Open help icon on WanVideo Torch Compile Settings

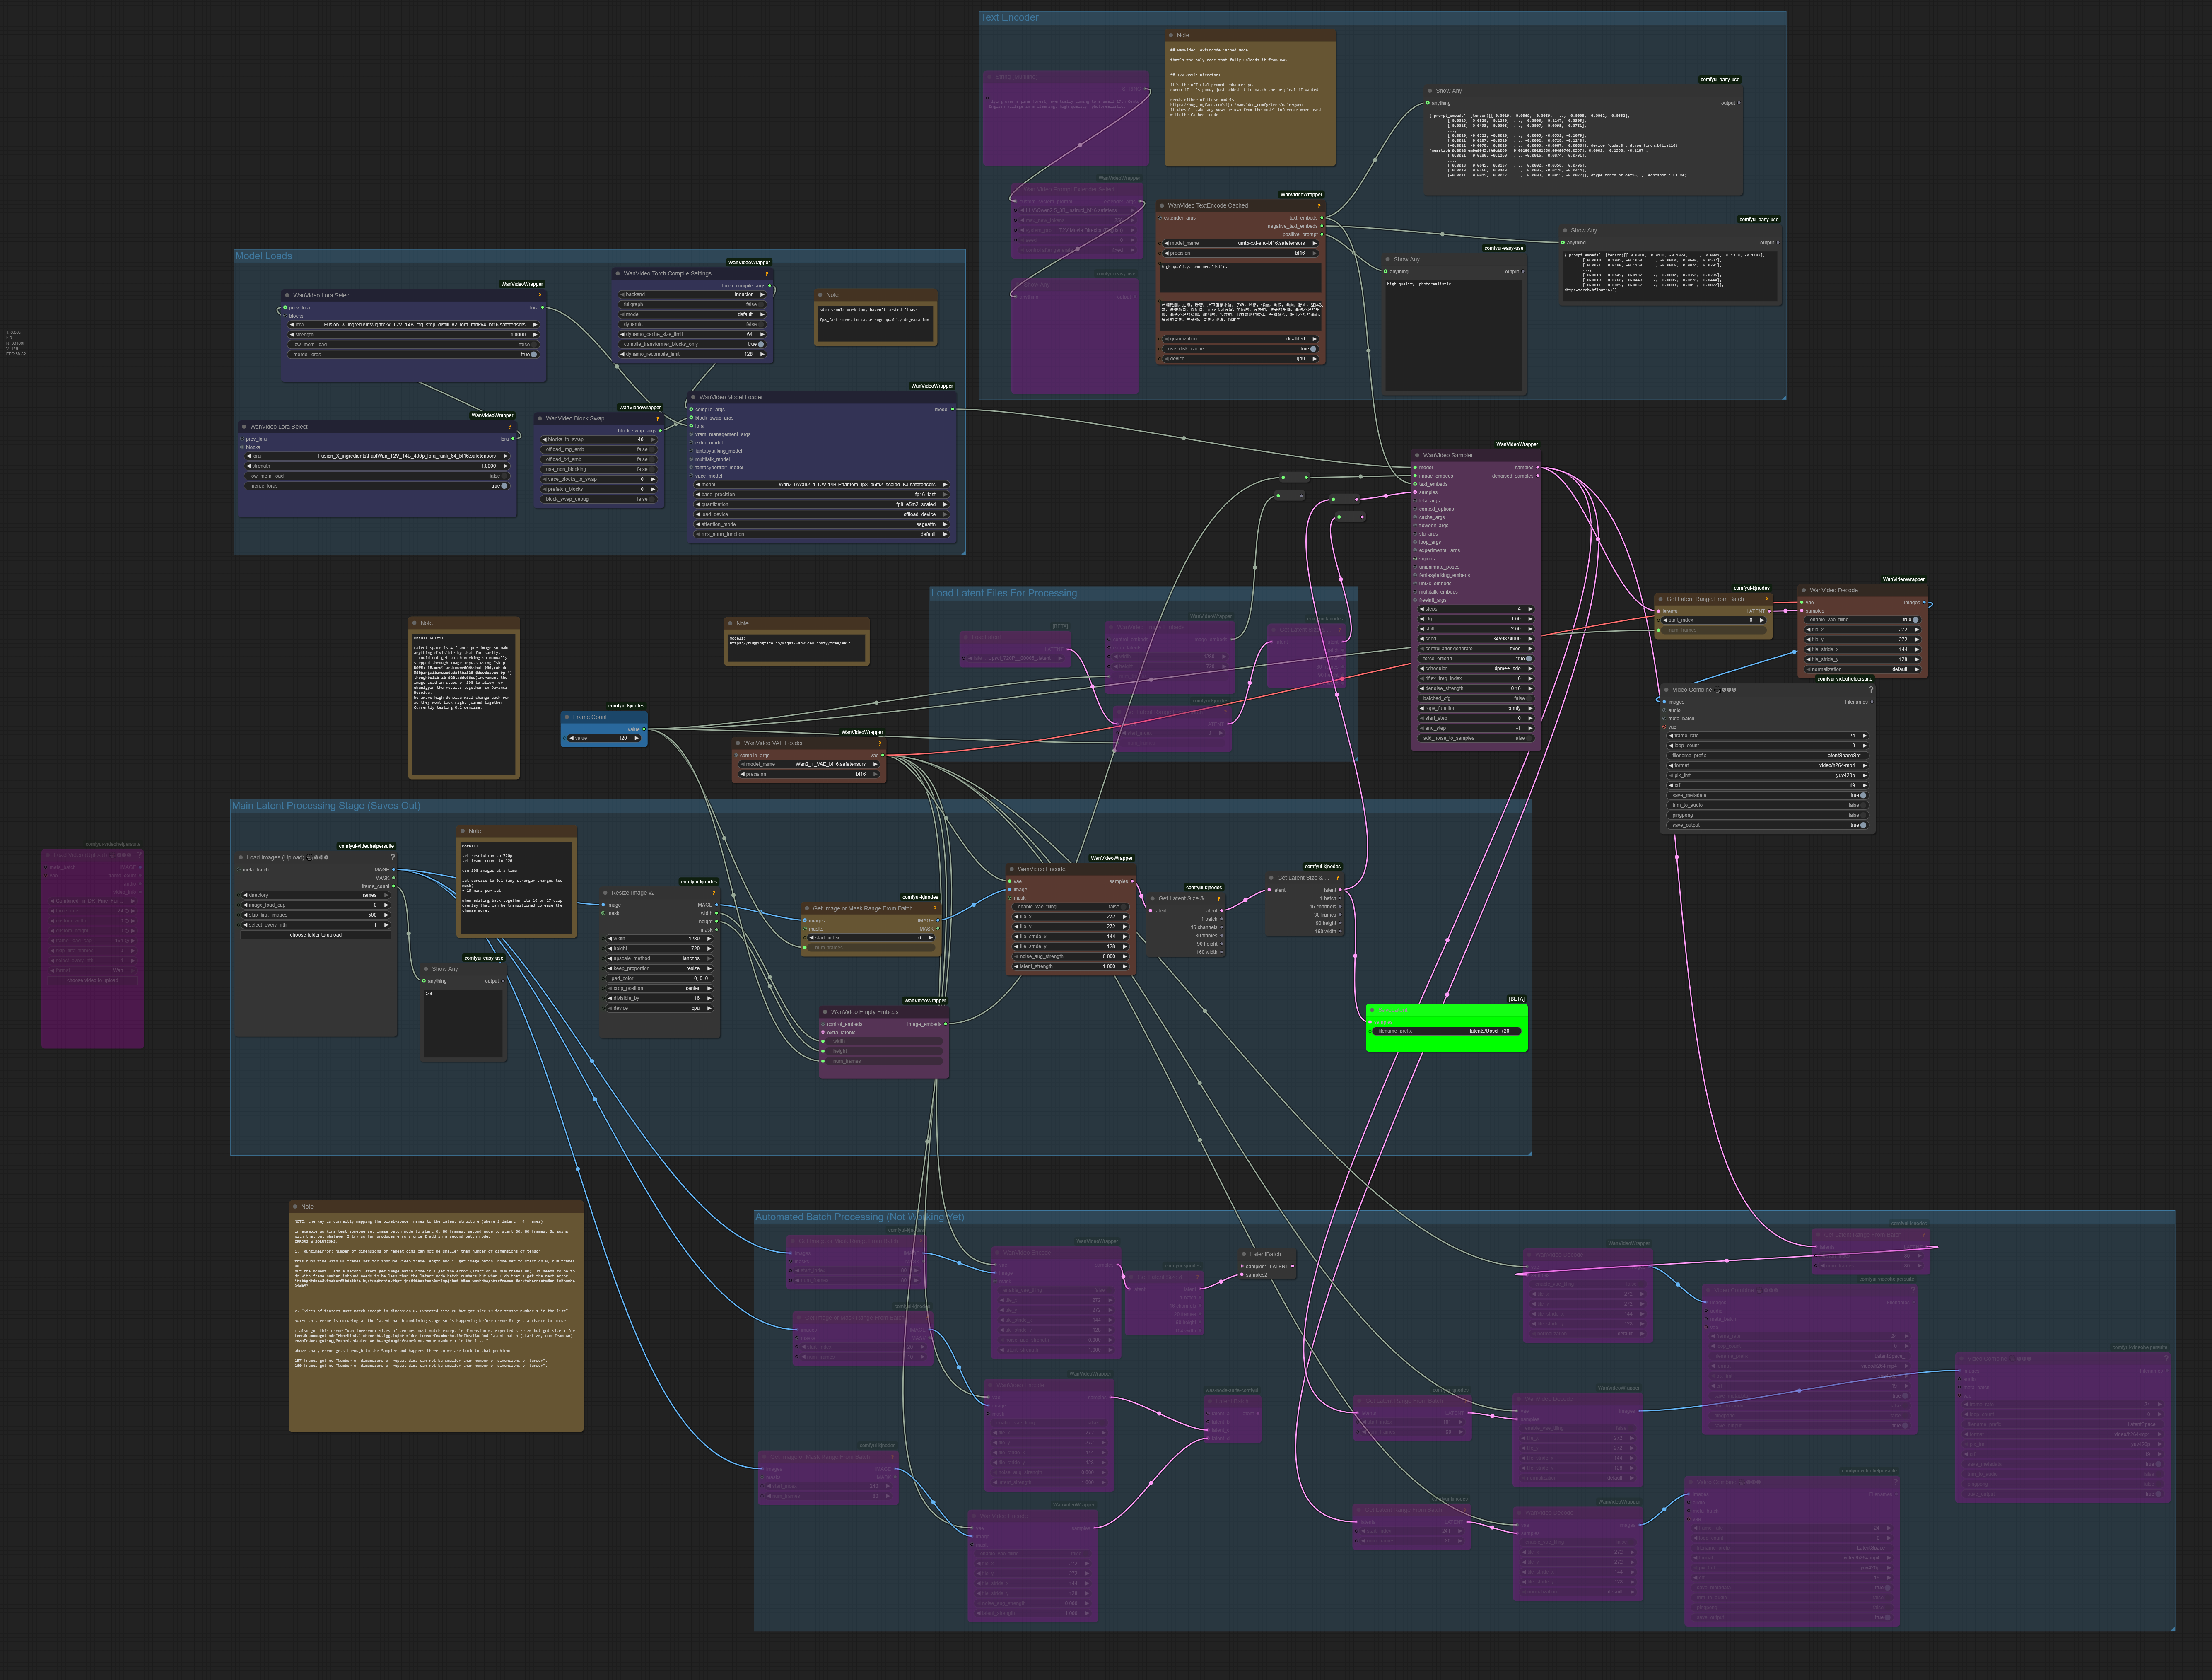pos(767,274)
